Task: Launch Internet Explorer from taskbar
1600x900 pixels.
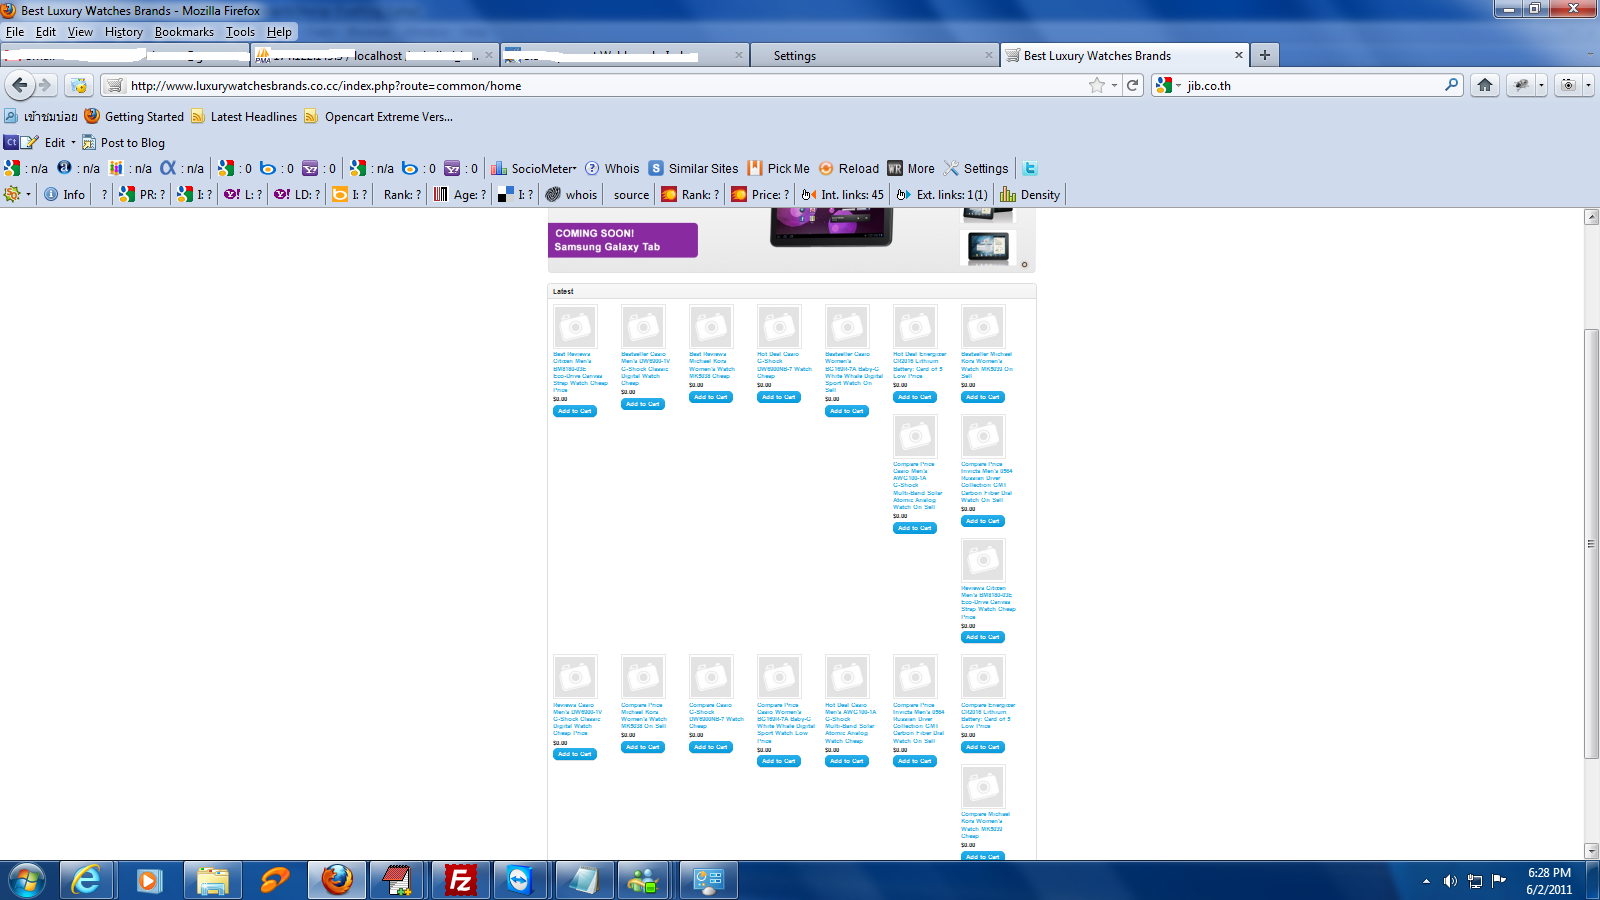Action: tap(87, 880)
